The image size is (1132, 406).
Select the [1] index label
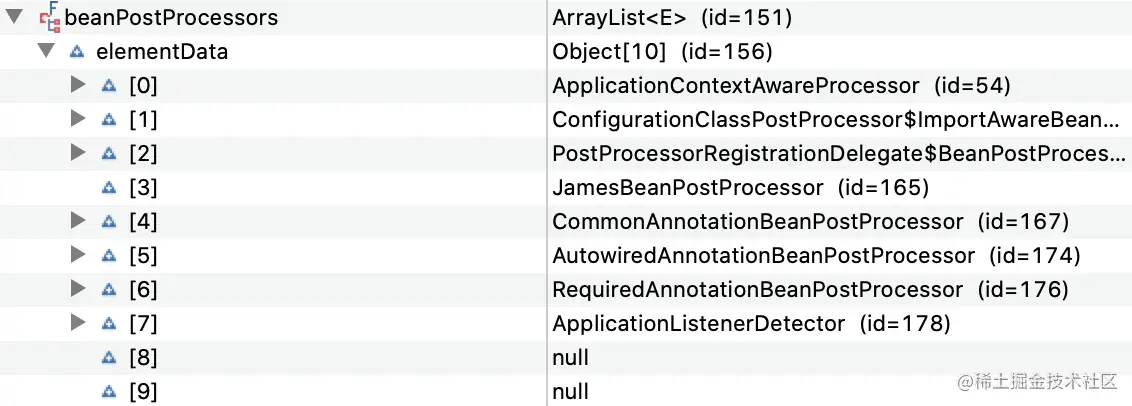tap(143, 120)
